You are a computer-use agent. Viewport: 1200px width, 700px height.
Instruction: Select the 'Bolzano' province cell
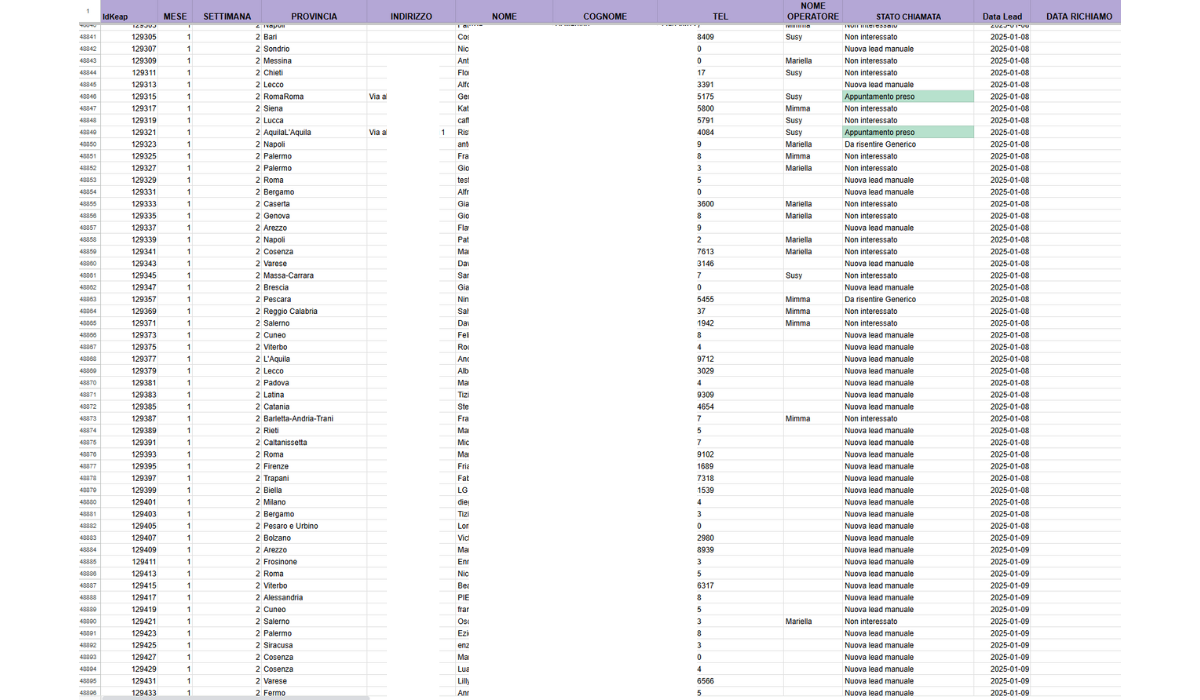point(314,538)
